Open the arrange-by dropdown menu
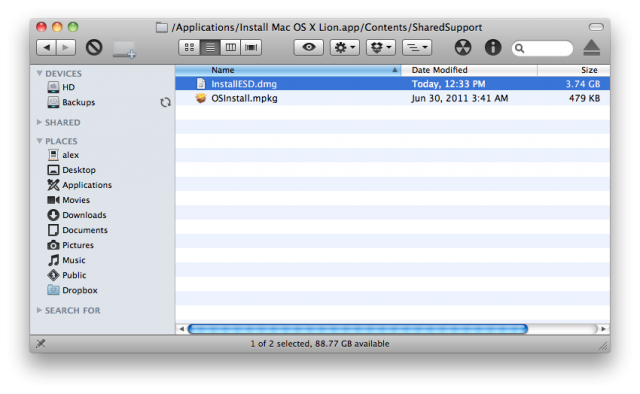The image size is (640, 394). click(417, 47)
